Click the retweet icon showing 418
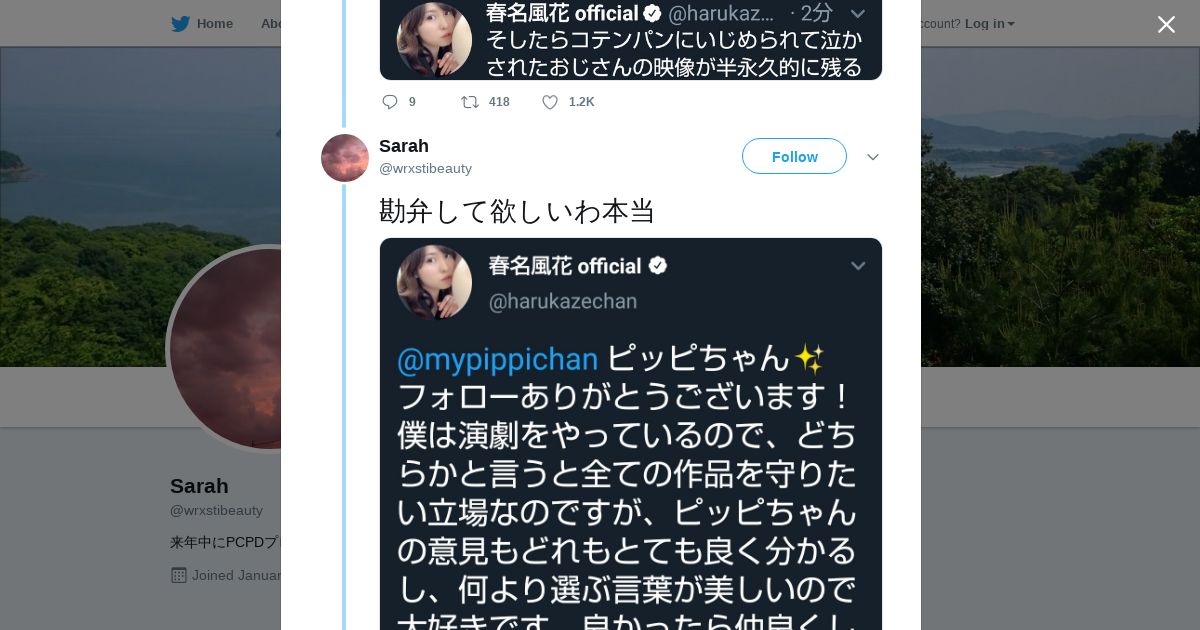This screenshot has height=630, width=1200. coord(469,102)
